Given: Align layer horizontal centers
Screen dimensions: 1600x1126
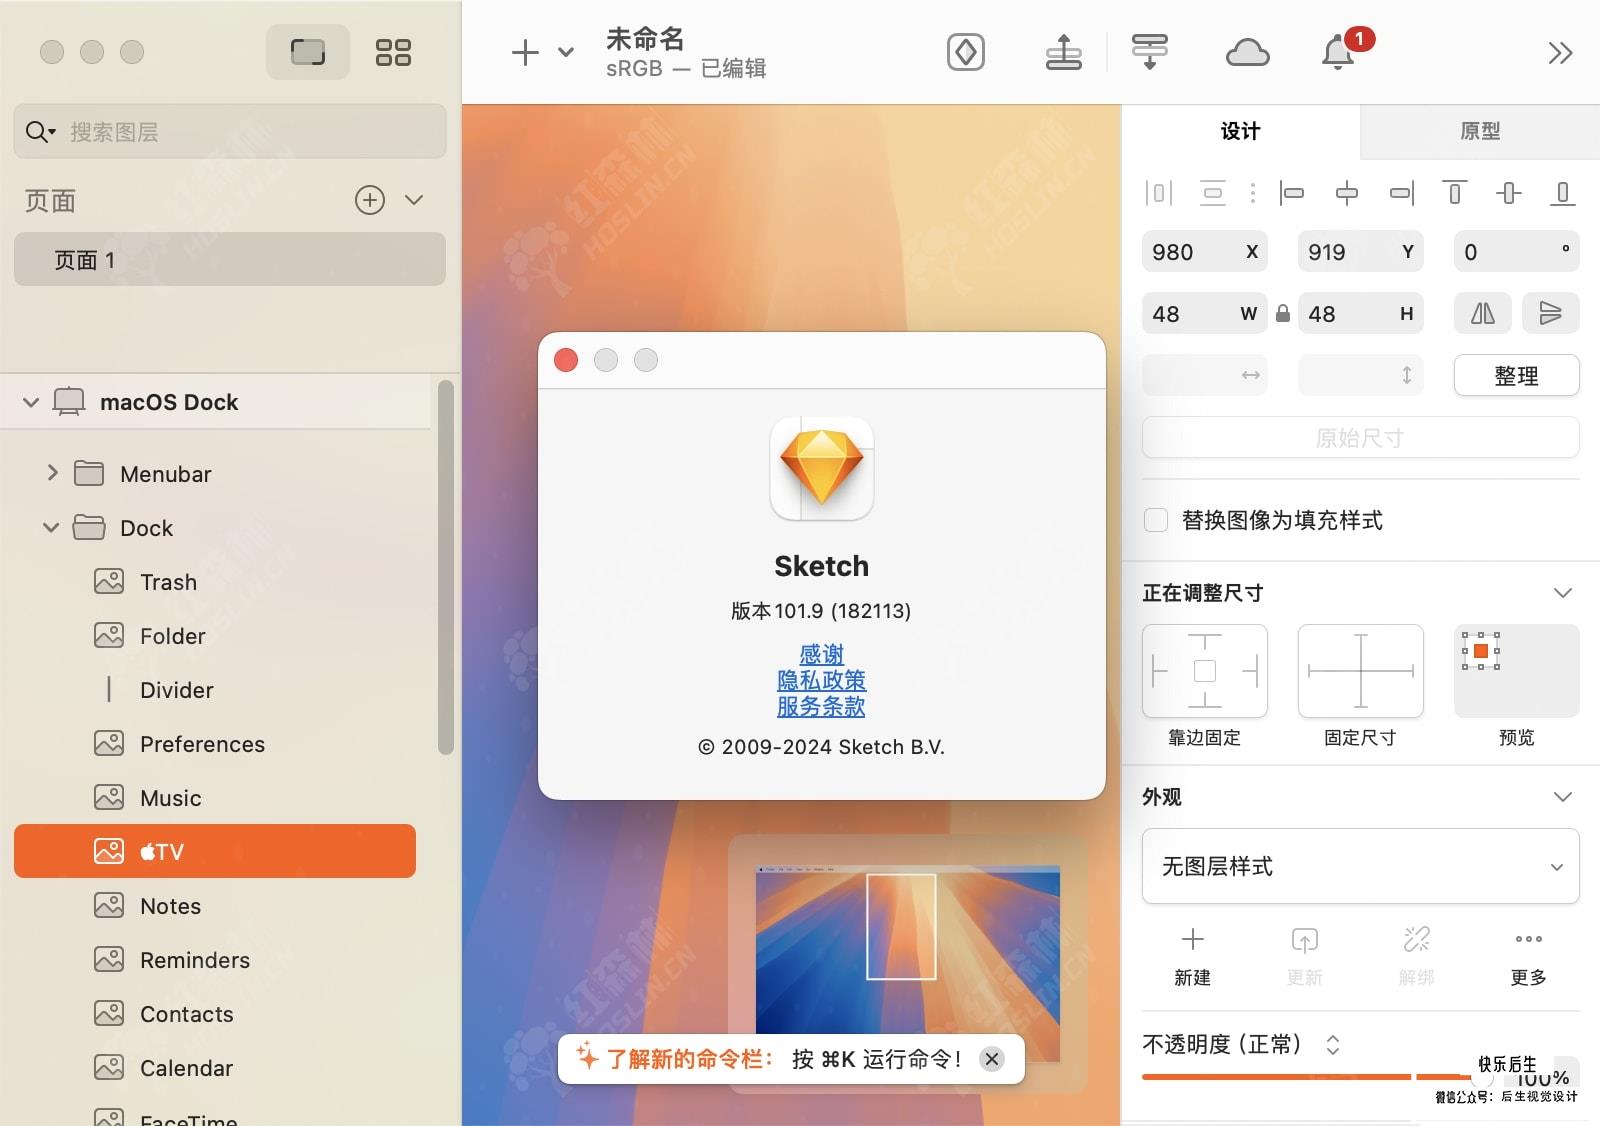Looking at the screenshot, I should click(x=1347, y=193).
